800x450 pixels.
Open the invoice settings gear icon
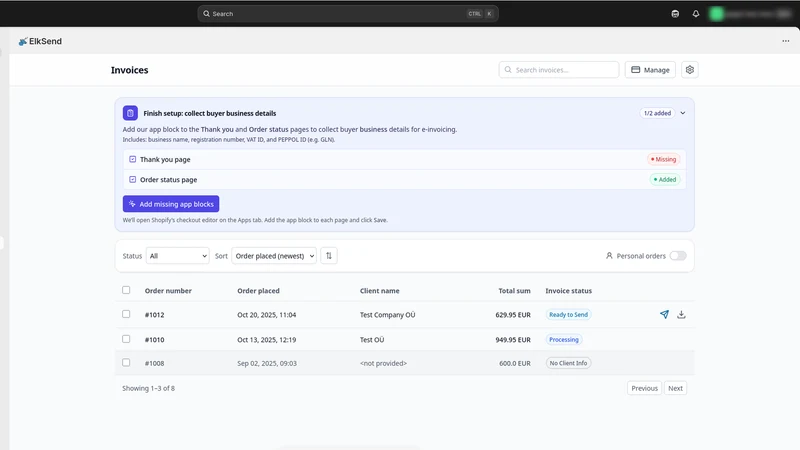[x=690, y=70]
